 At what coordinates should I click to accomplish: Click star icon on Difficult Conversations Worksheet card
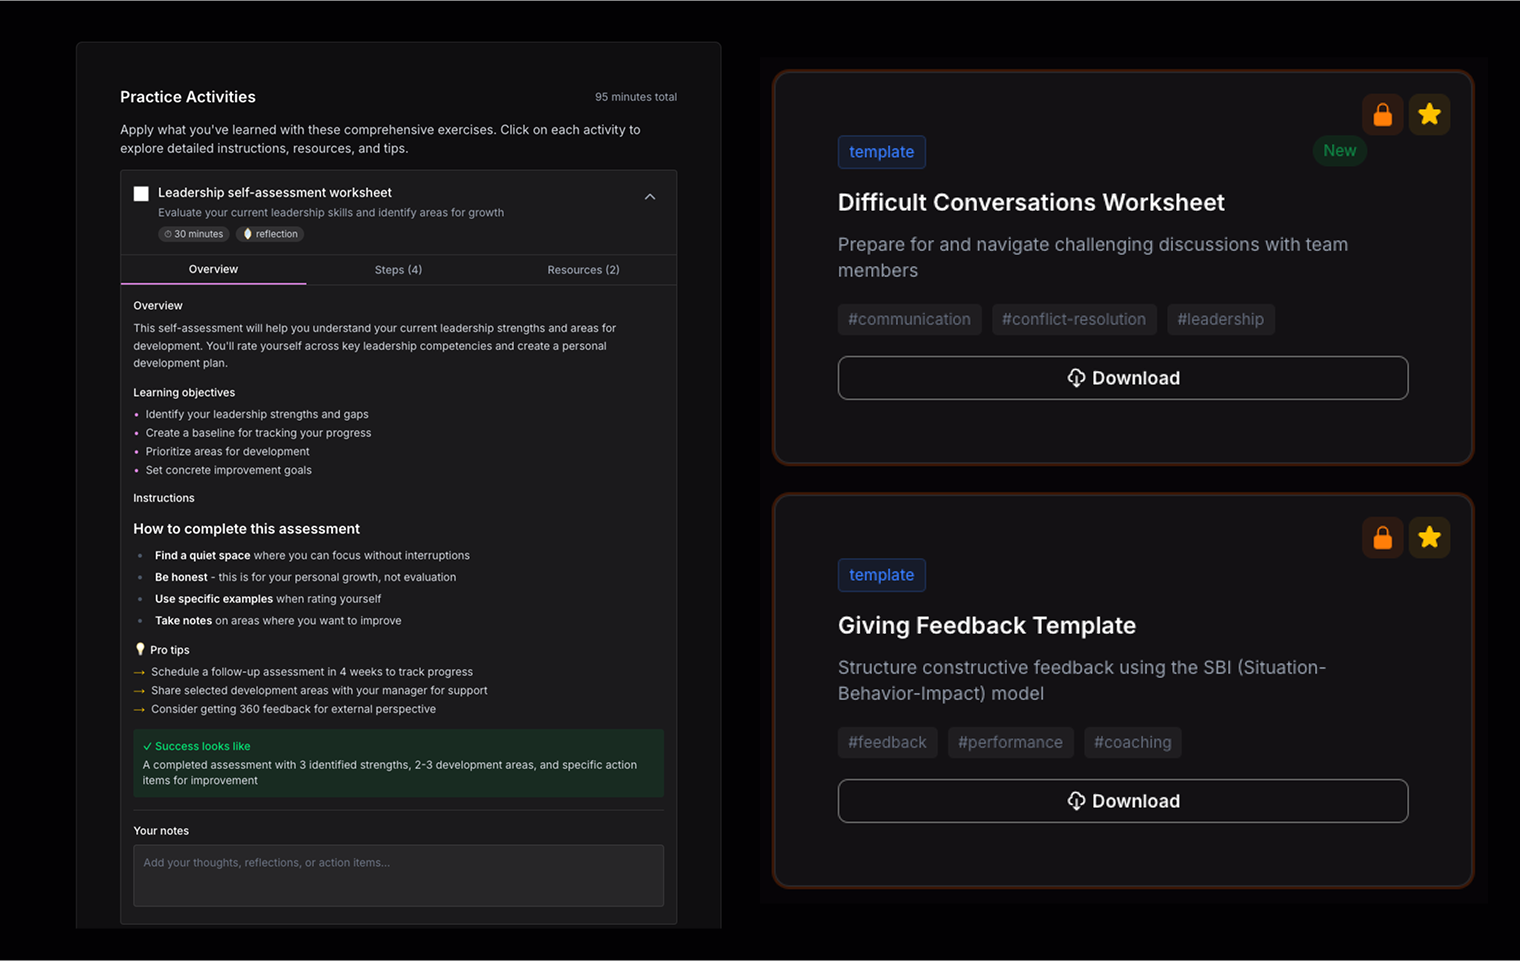tap(1429, 115)
